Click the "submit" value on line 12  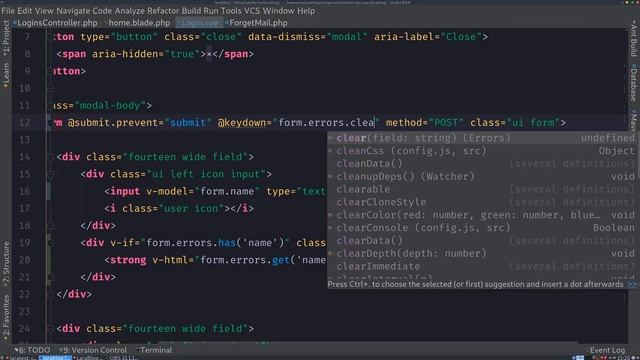click(x=188, y=123)
